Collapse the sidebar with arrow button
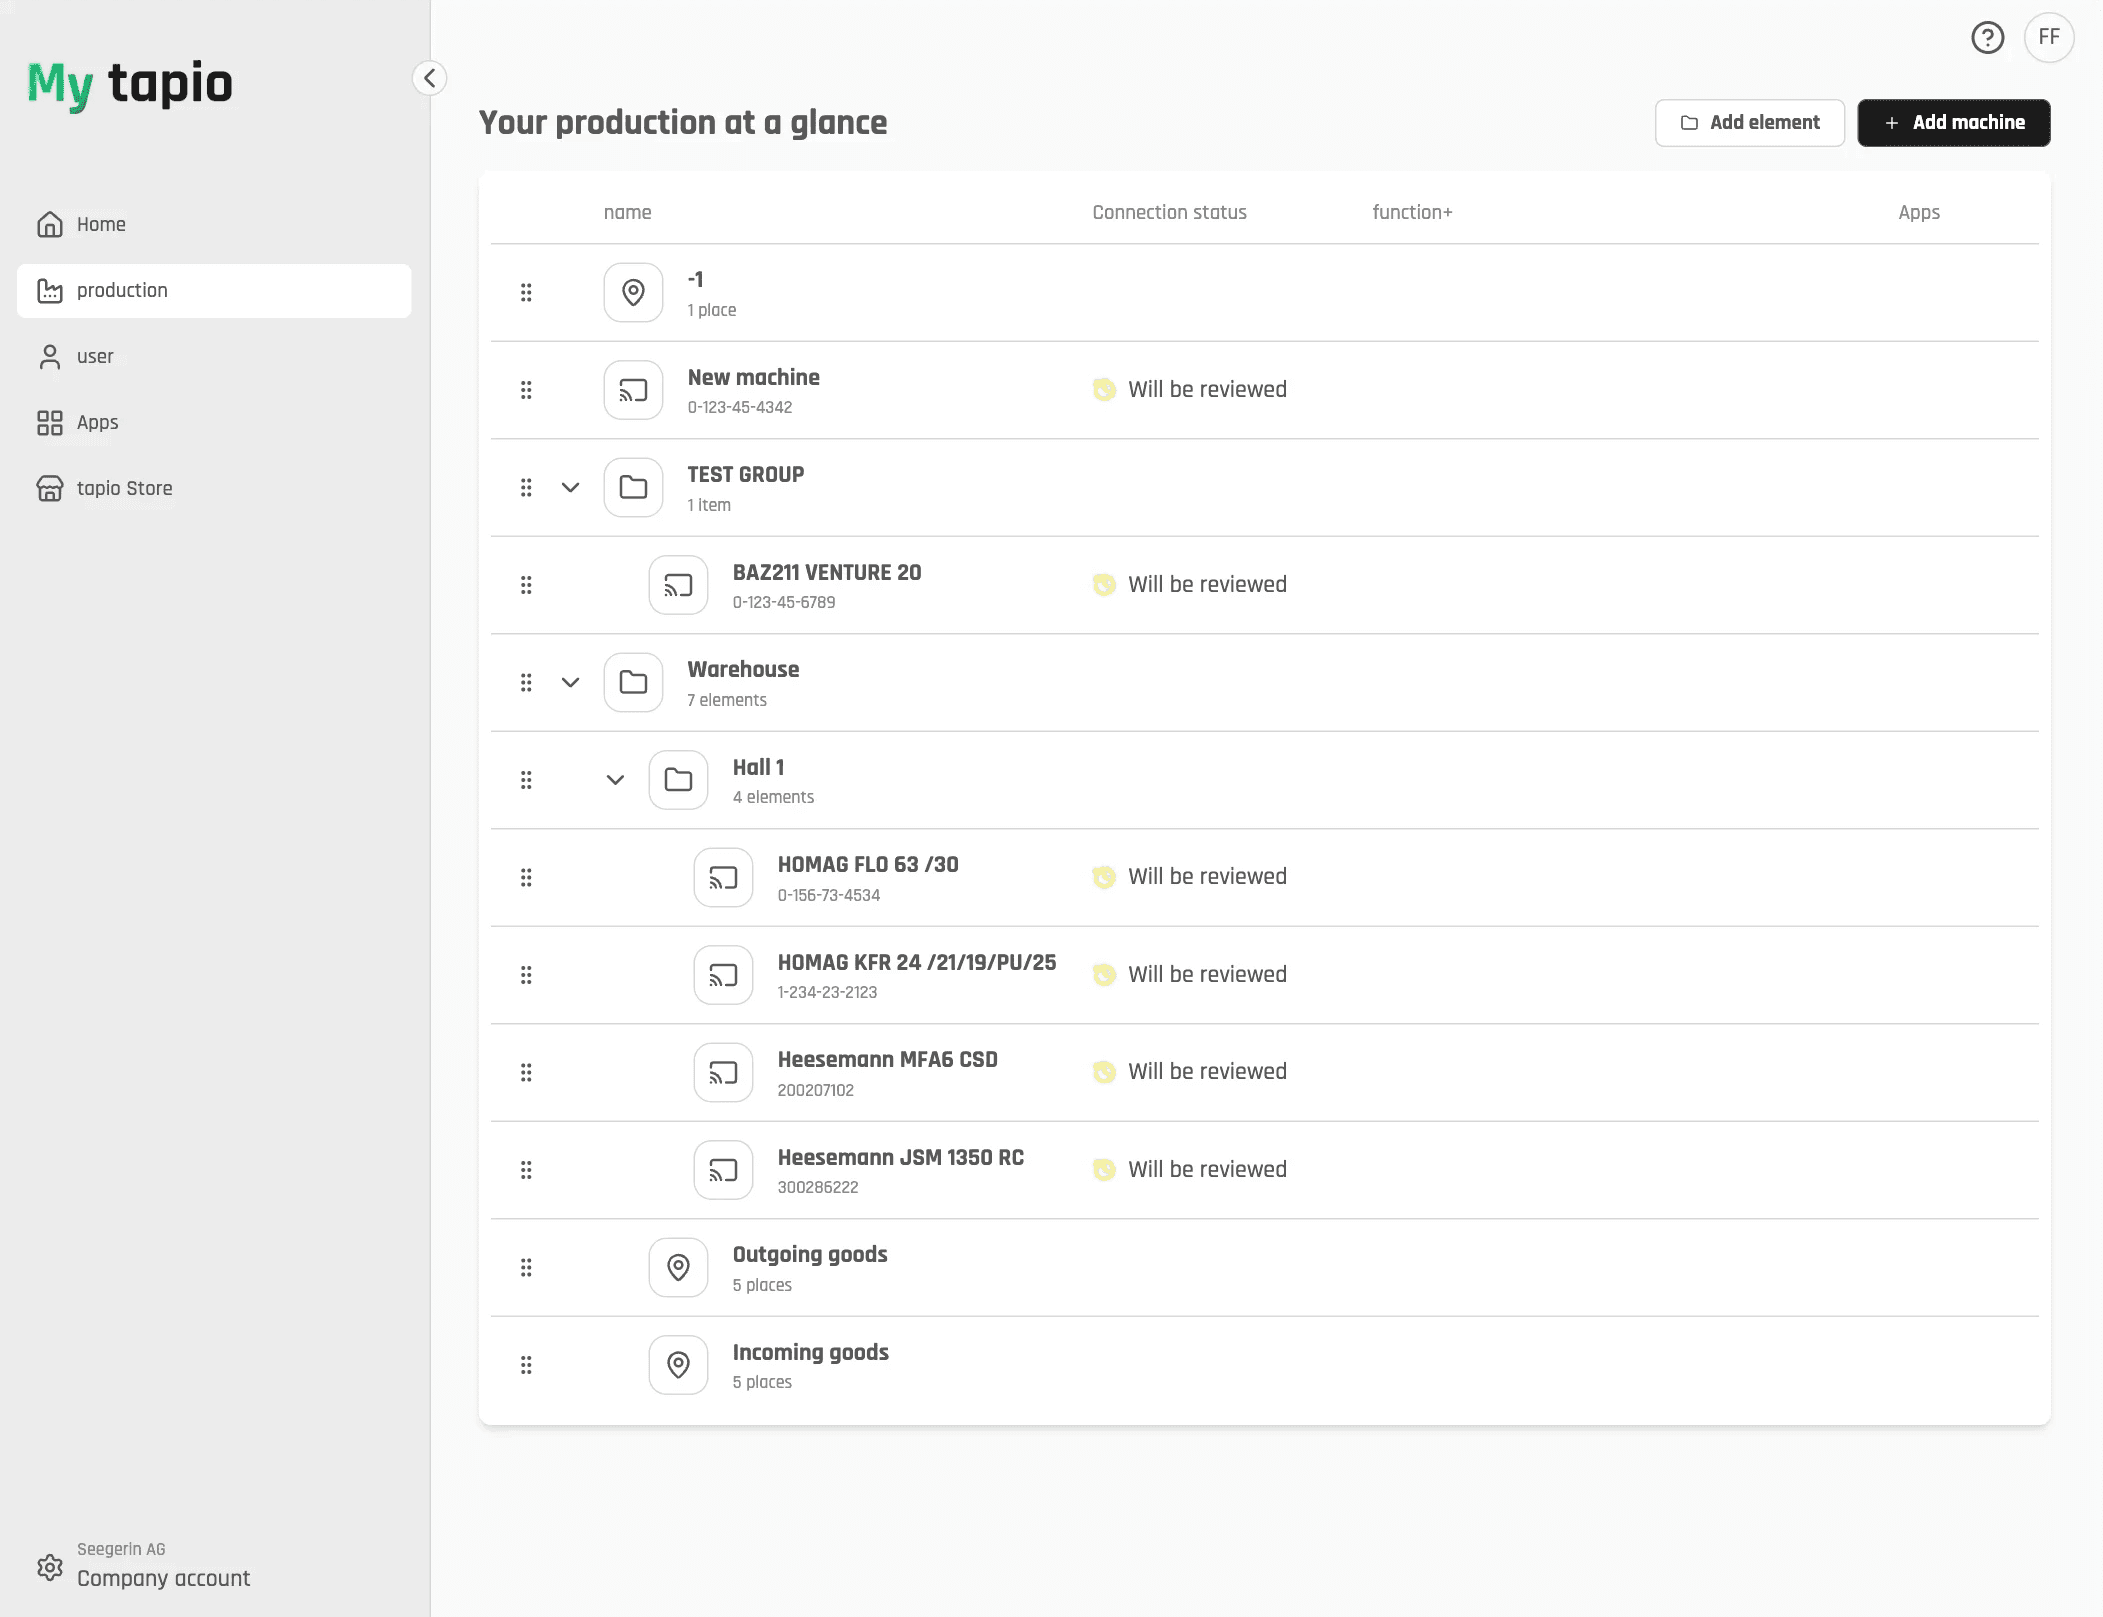The height and width of the screenshot is (1617, 2103). pos(429,78)
